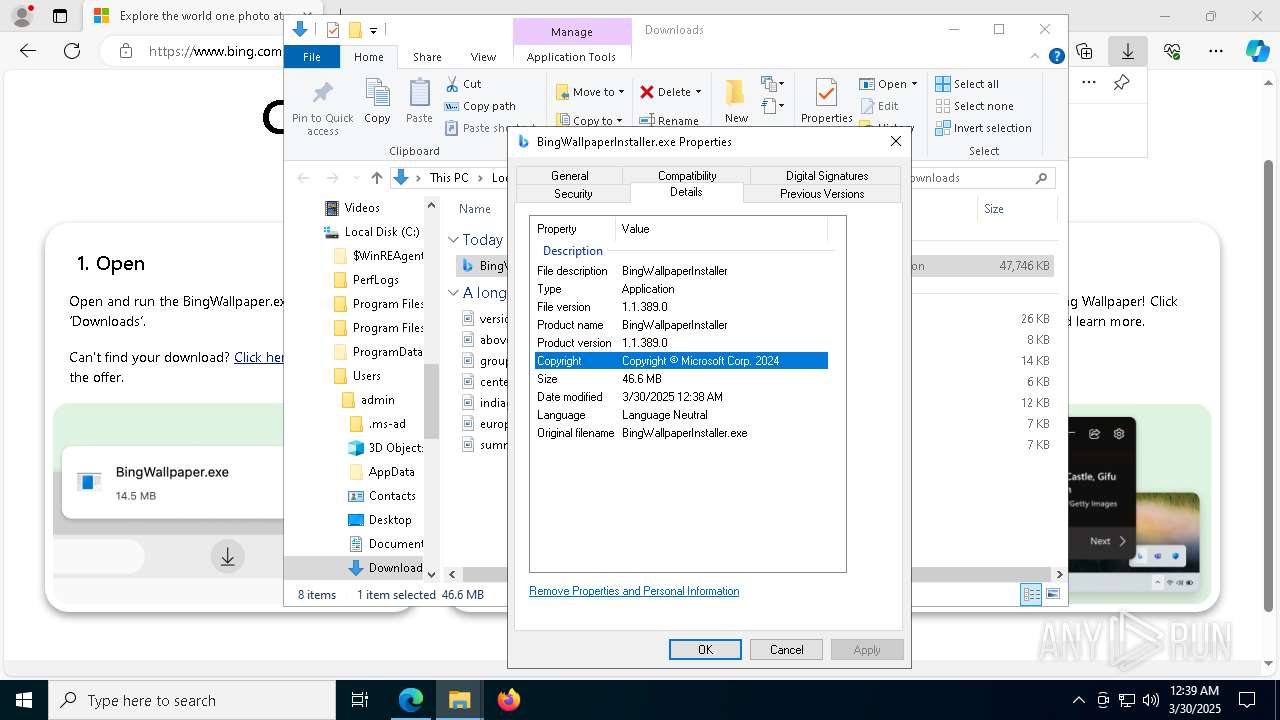Click Invert selection in the ribbon
This screenshot has height=720, width=1280.
(983, 128)
